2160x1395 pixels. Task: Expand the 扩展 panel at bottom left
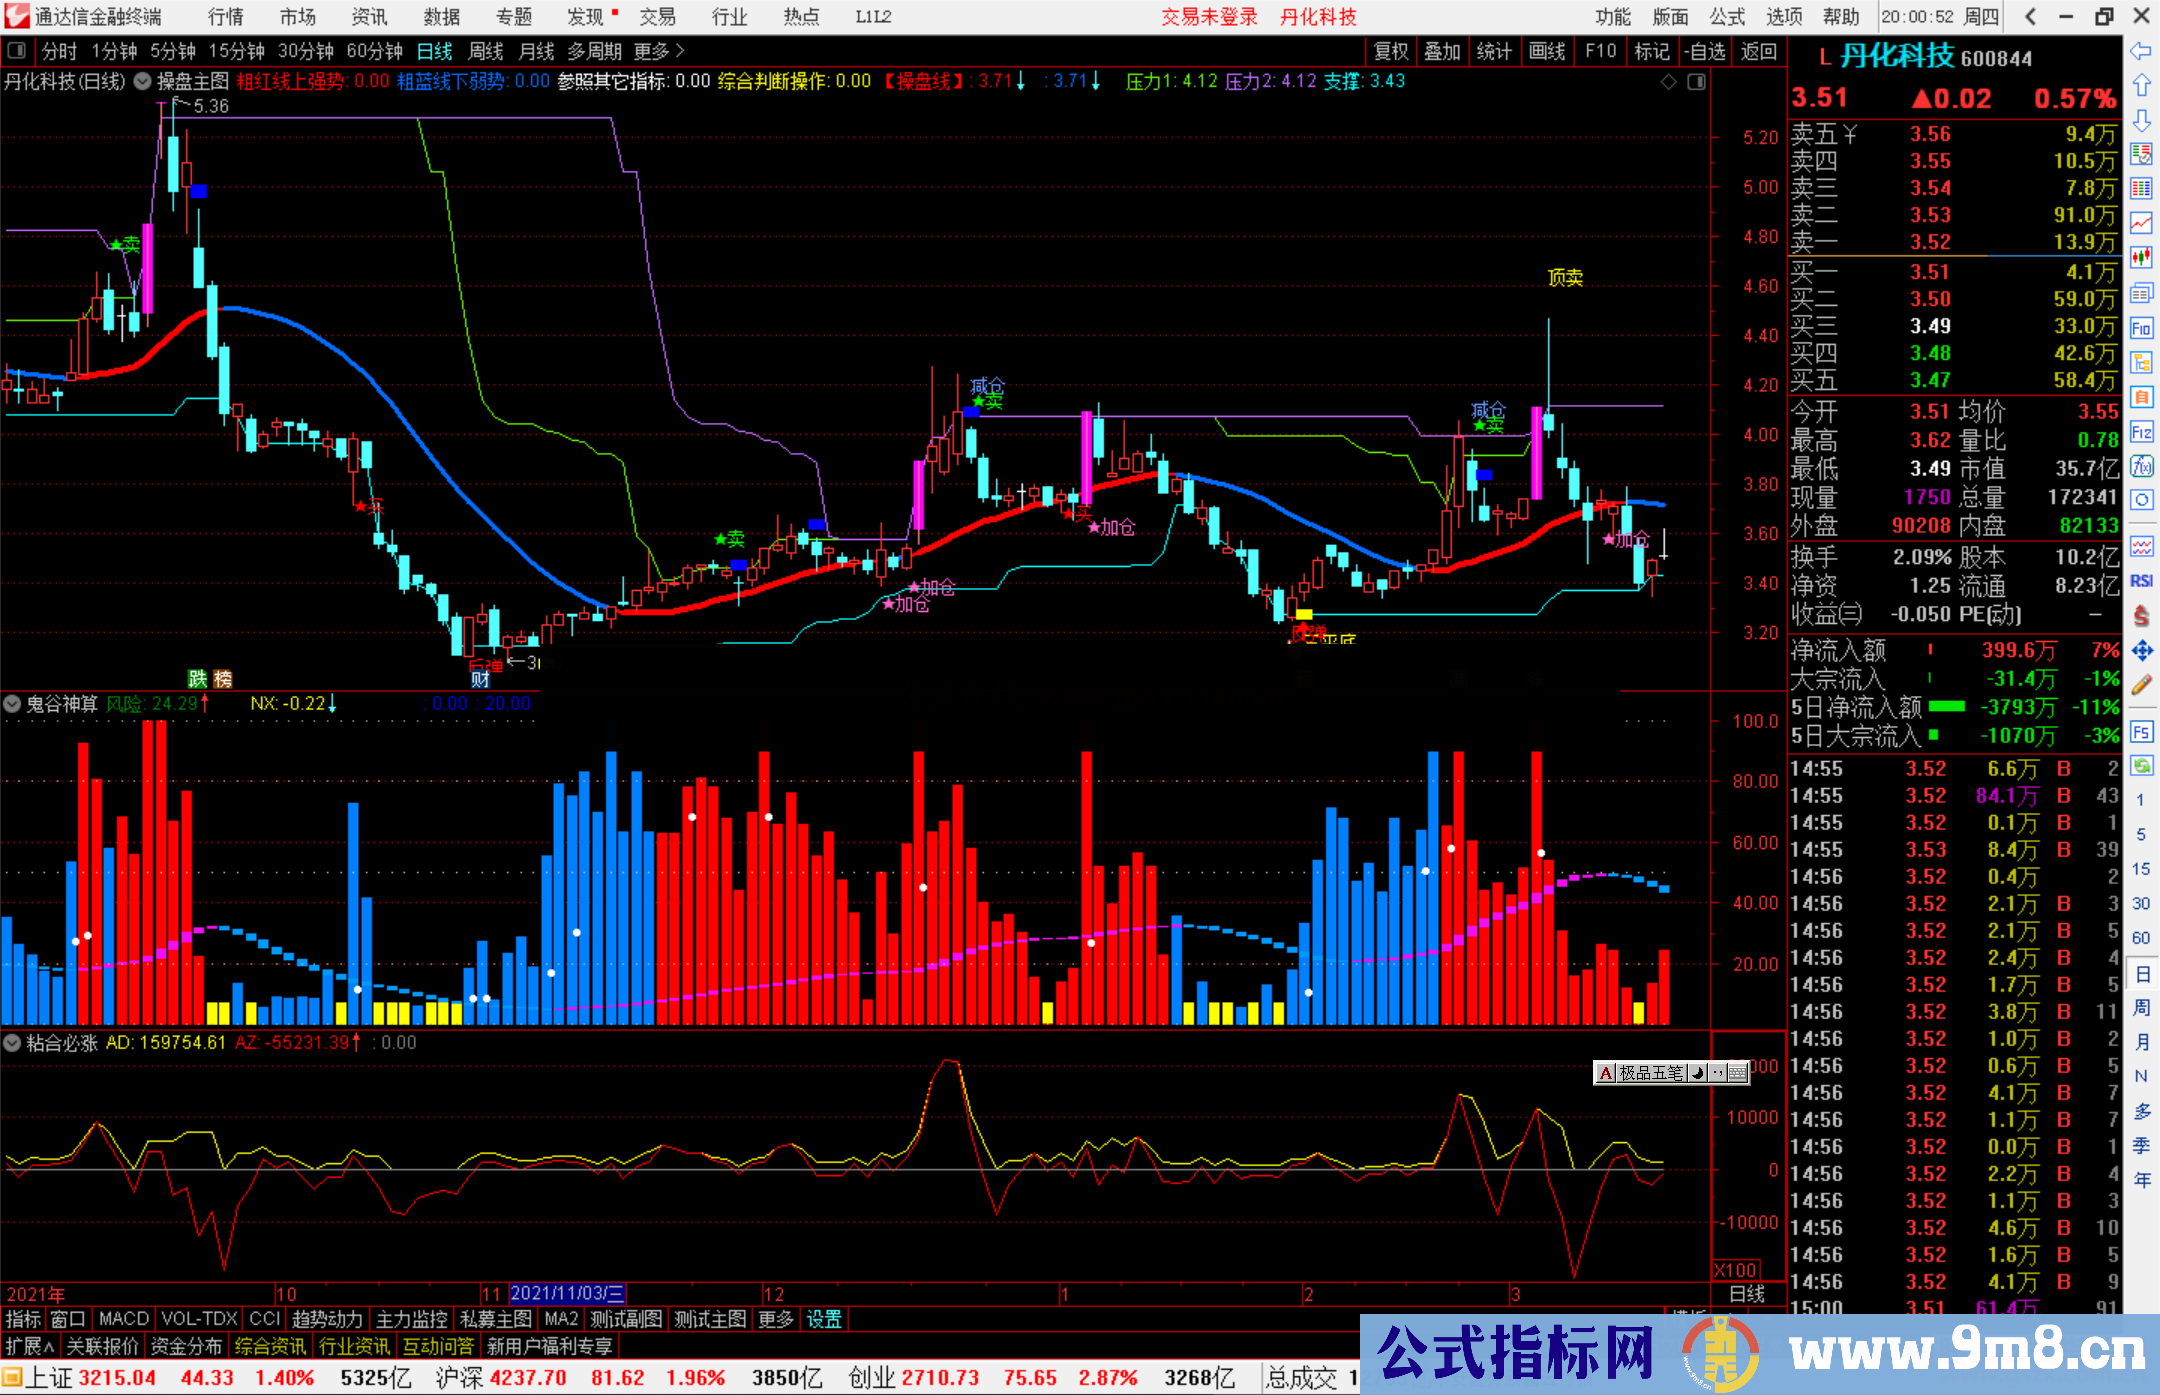click(x=30, y=1346)
